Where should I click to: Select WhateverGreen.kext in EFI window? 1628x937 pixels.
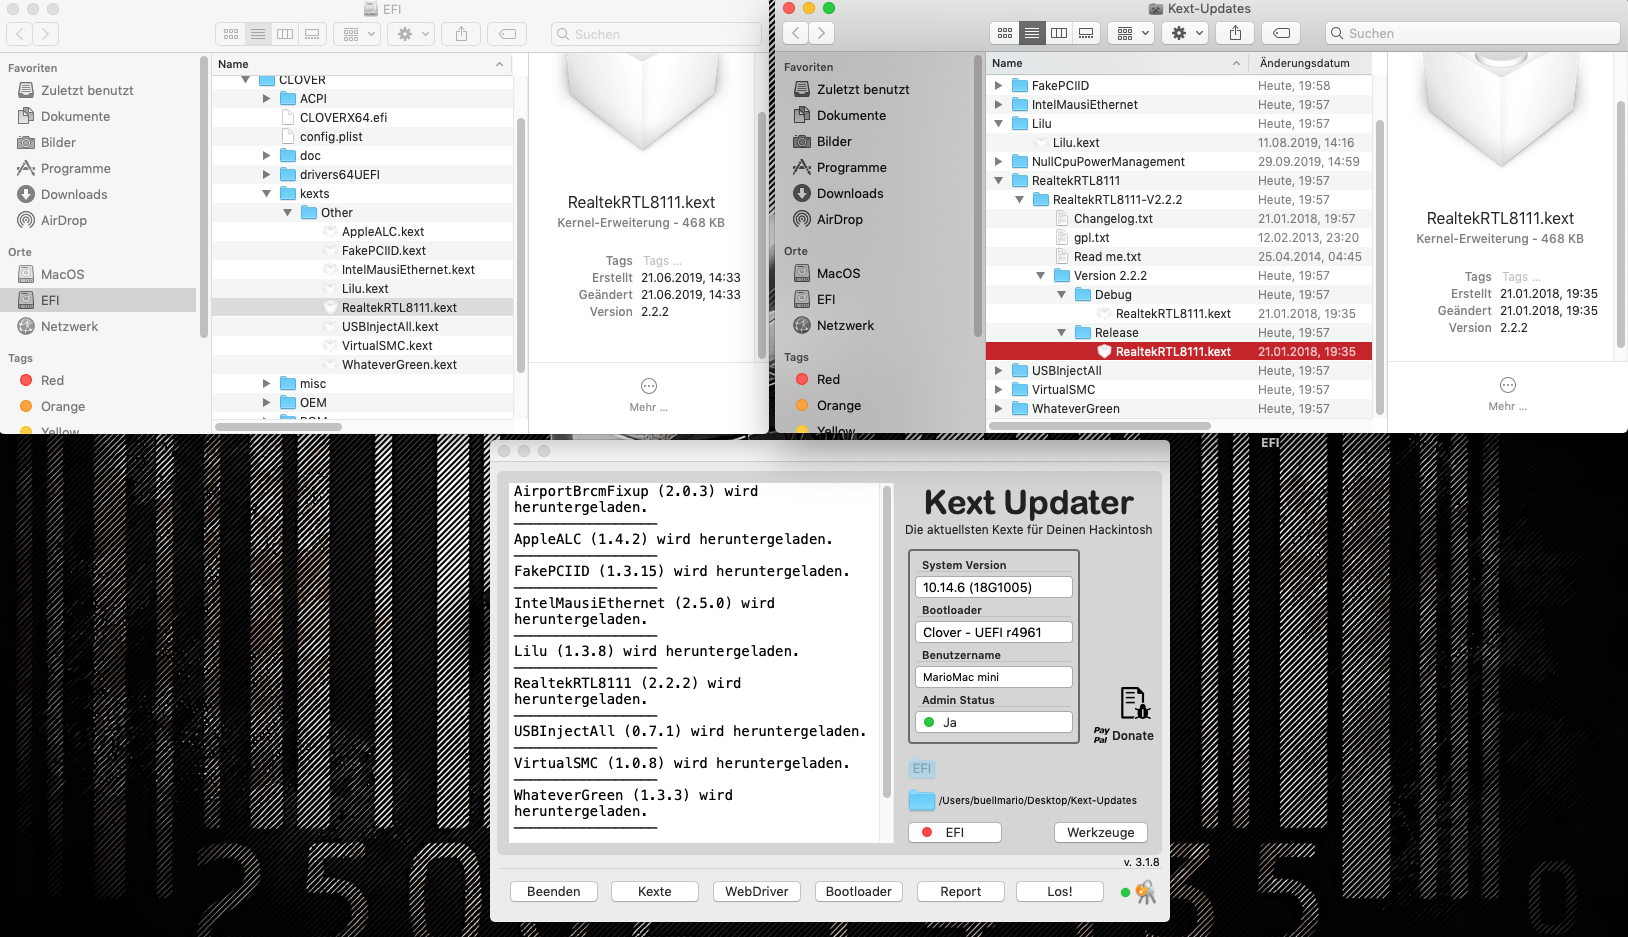coord(399,365)
